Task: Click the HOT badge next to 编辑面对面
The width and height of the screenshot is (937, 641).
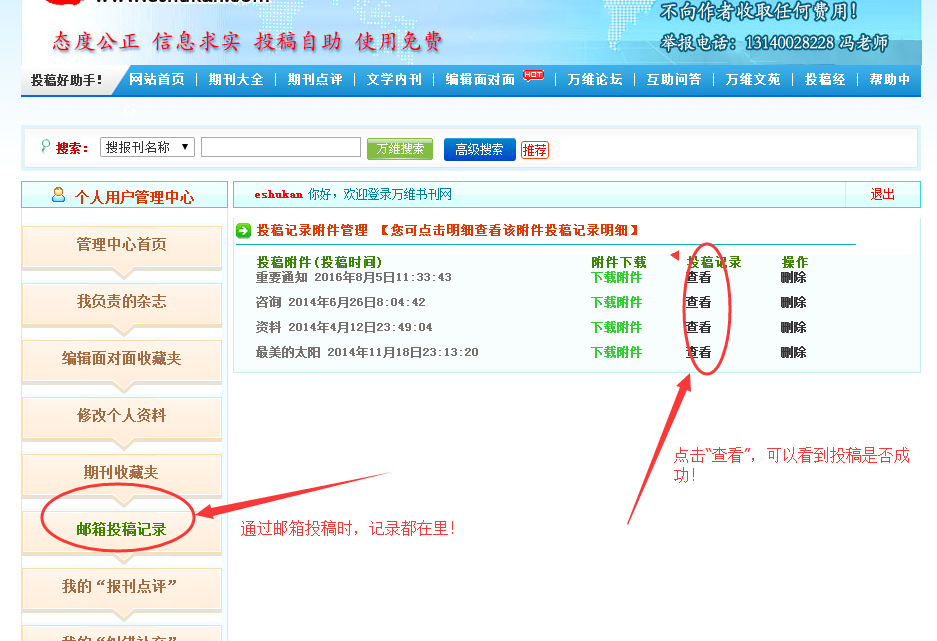Action: coord(533,75)
